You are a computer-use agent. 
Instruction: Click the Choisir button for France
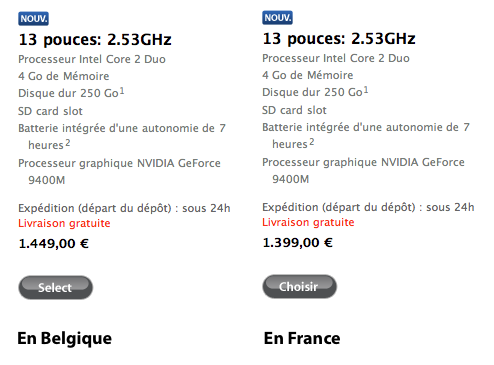(x=299, y=286)
